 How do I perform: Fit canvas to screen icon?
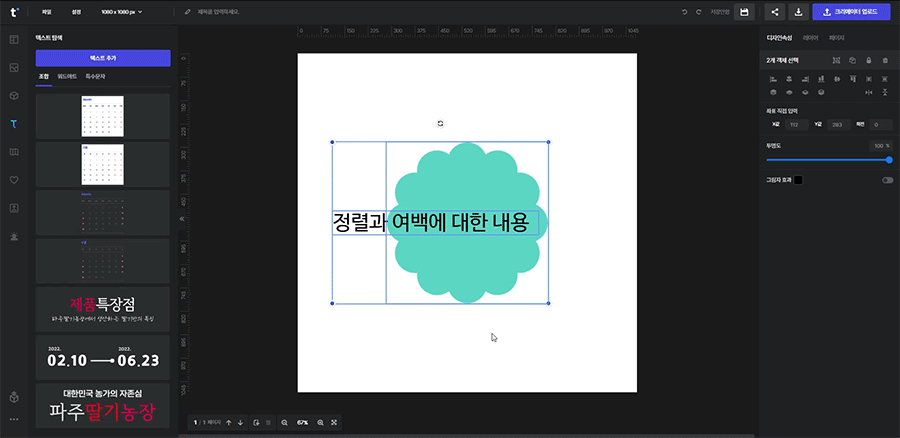point(335,423)
